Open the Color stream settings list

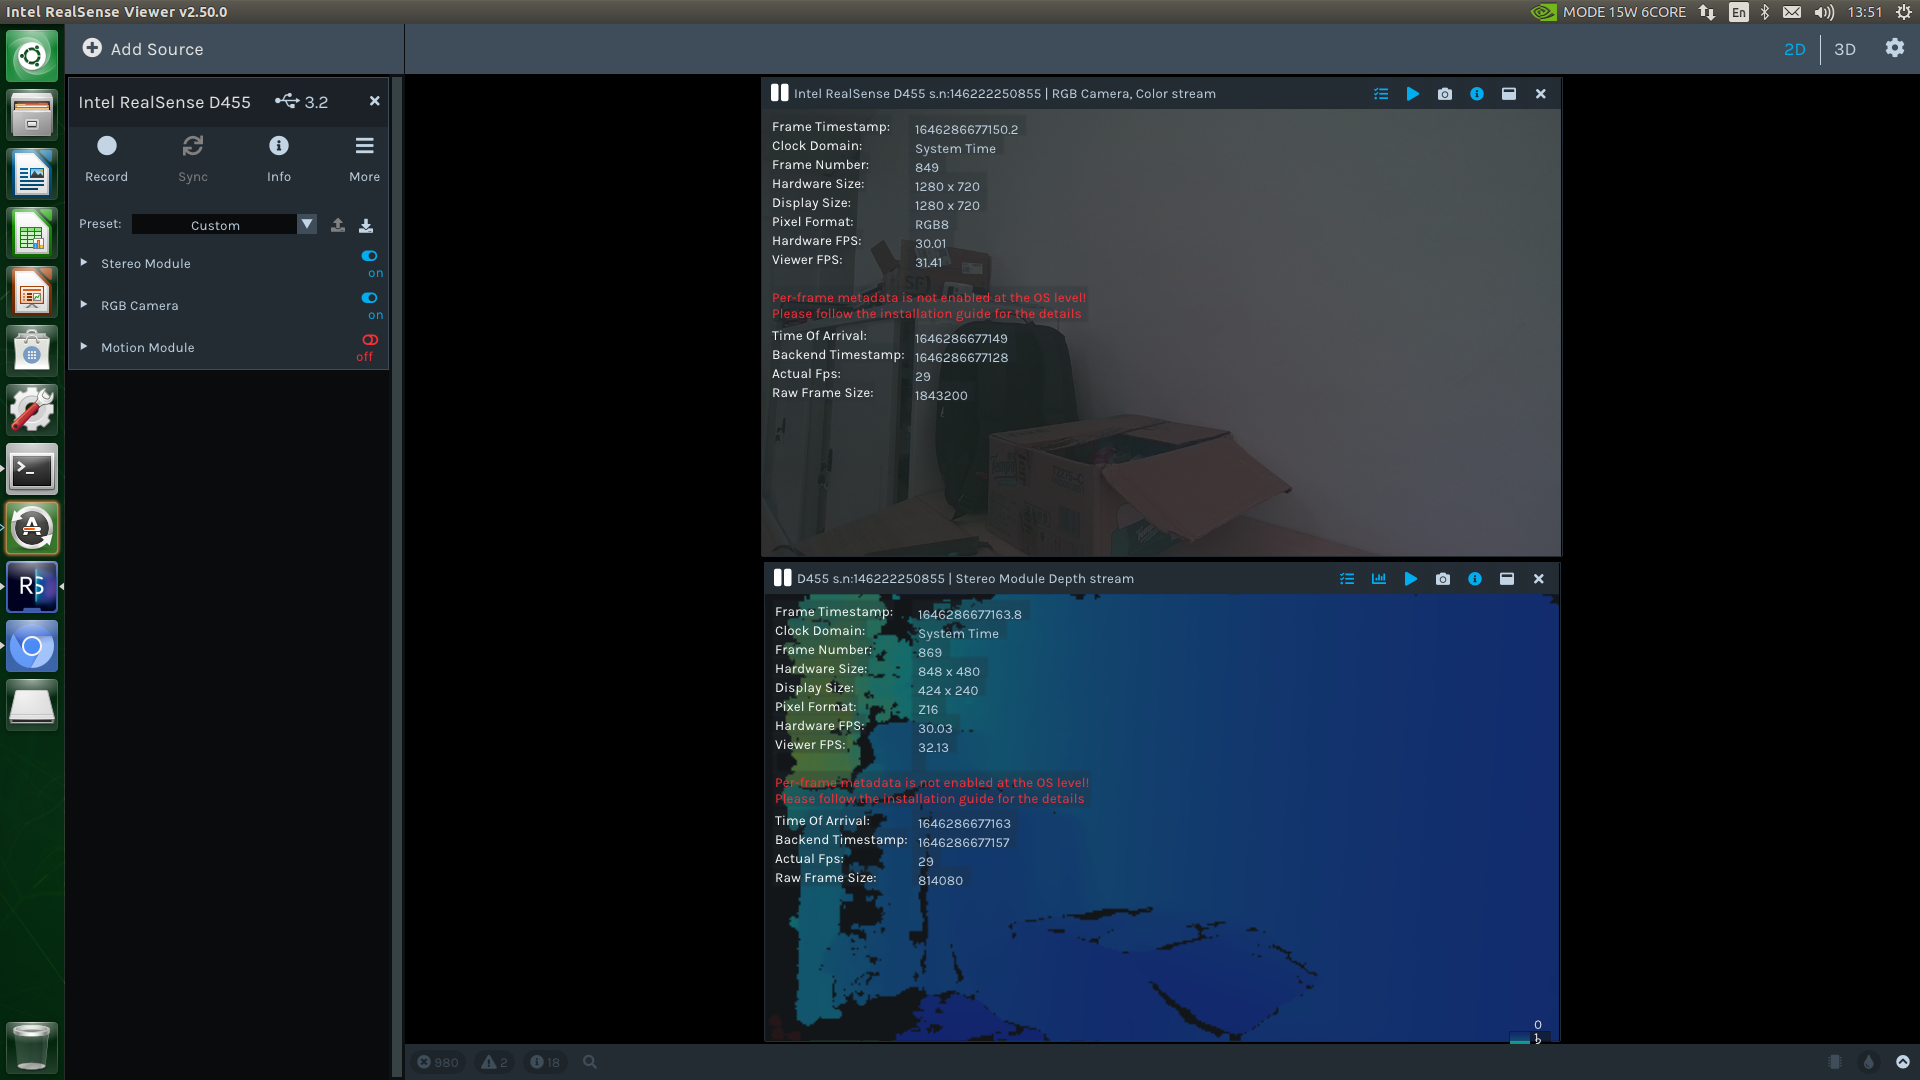[x=1381, y=93]
